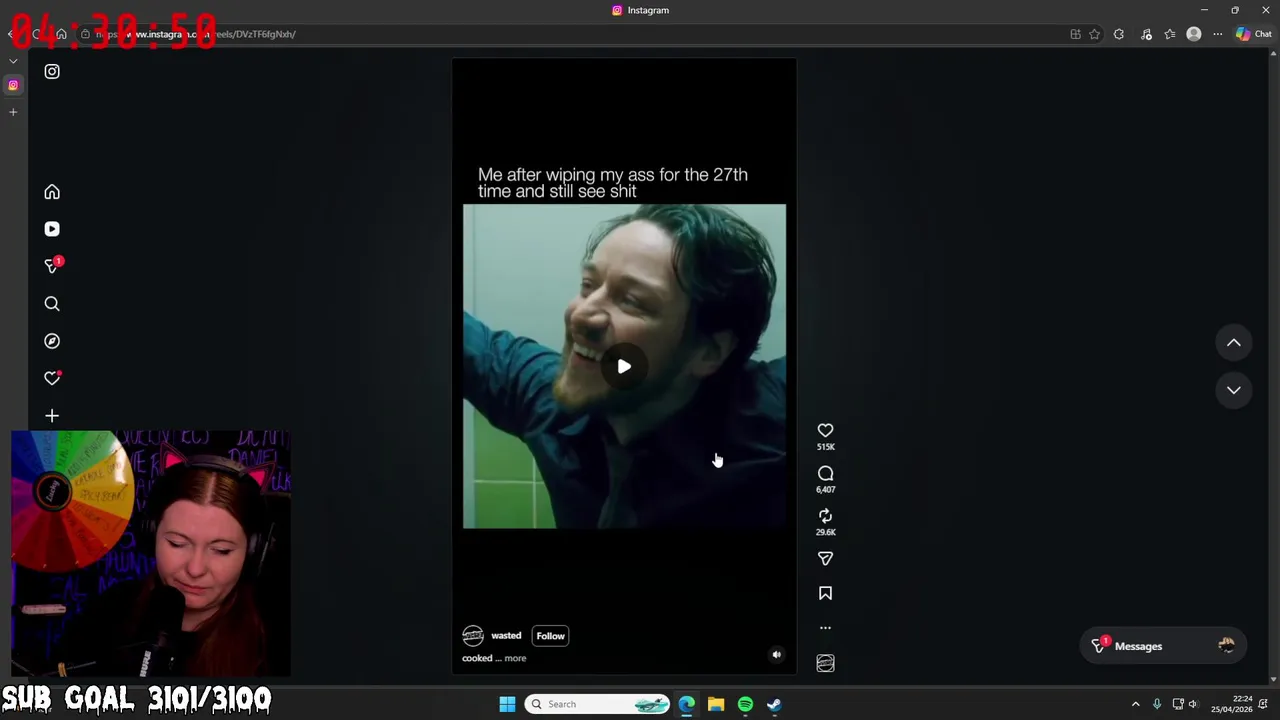Like the reel with heart icon
This screenshot has width=1280, height=720.
(x=825, y=431)
